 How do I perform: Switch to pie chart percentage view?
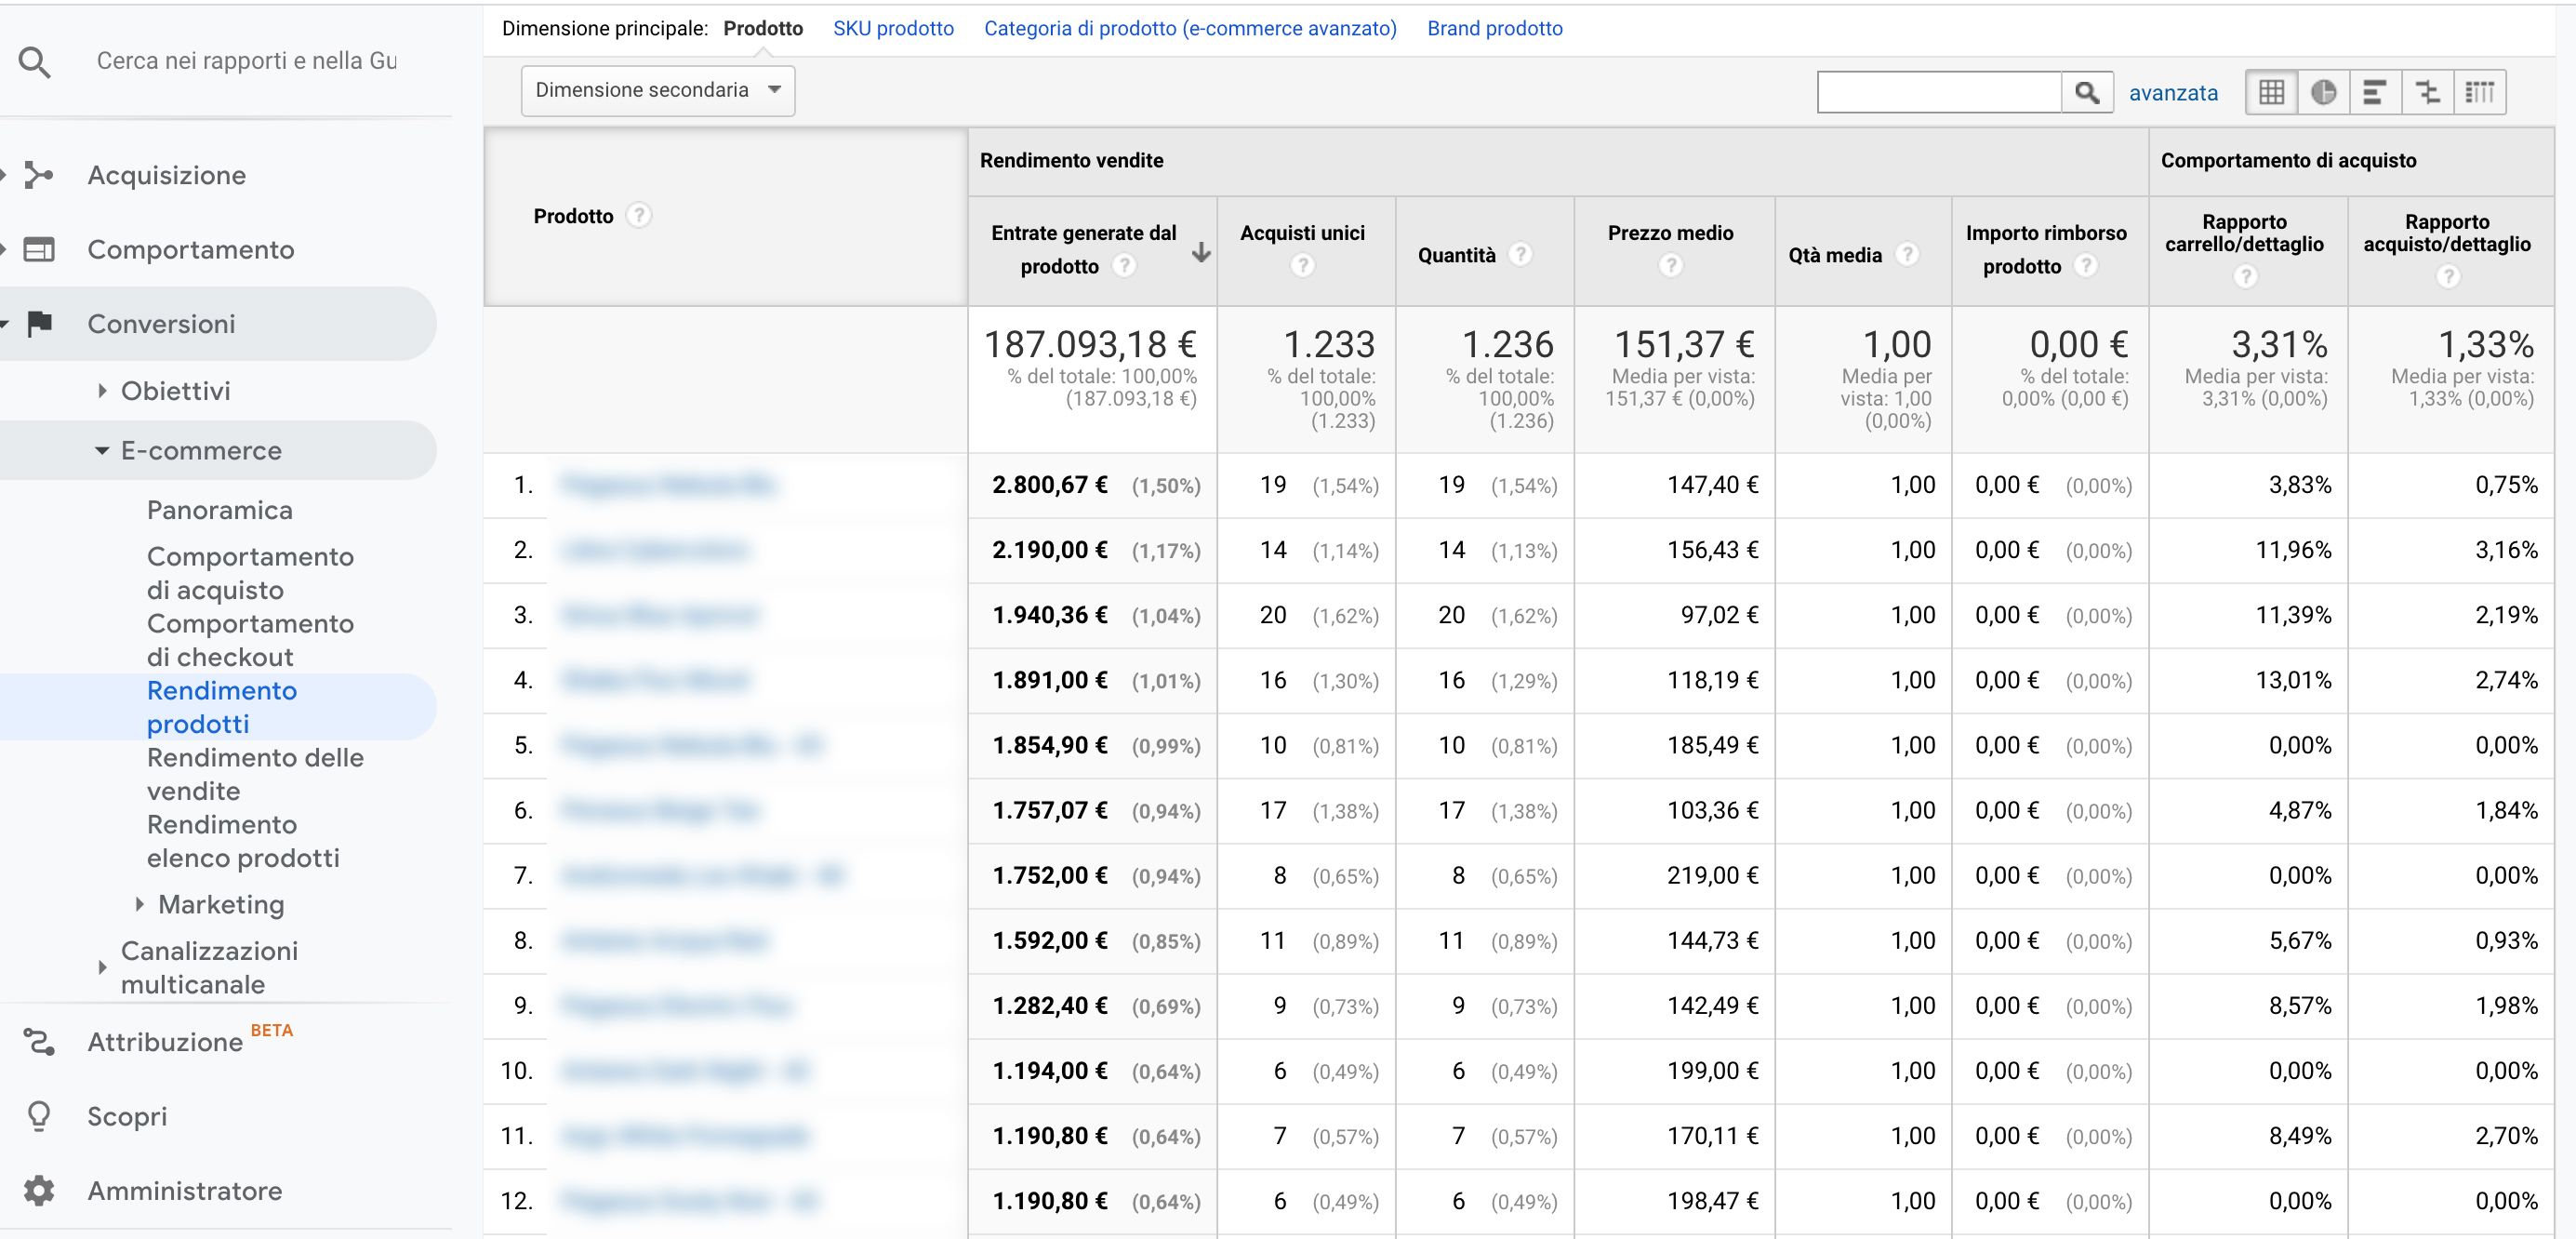(2323, 92)
